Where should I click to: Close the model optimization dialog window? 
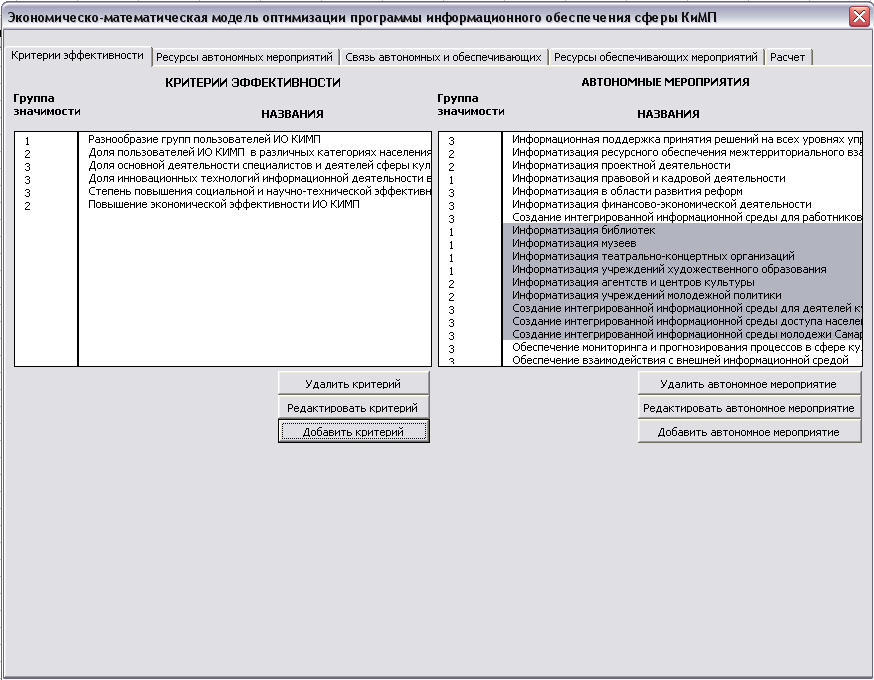tap(860, 17)
